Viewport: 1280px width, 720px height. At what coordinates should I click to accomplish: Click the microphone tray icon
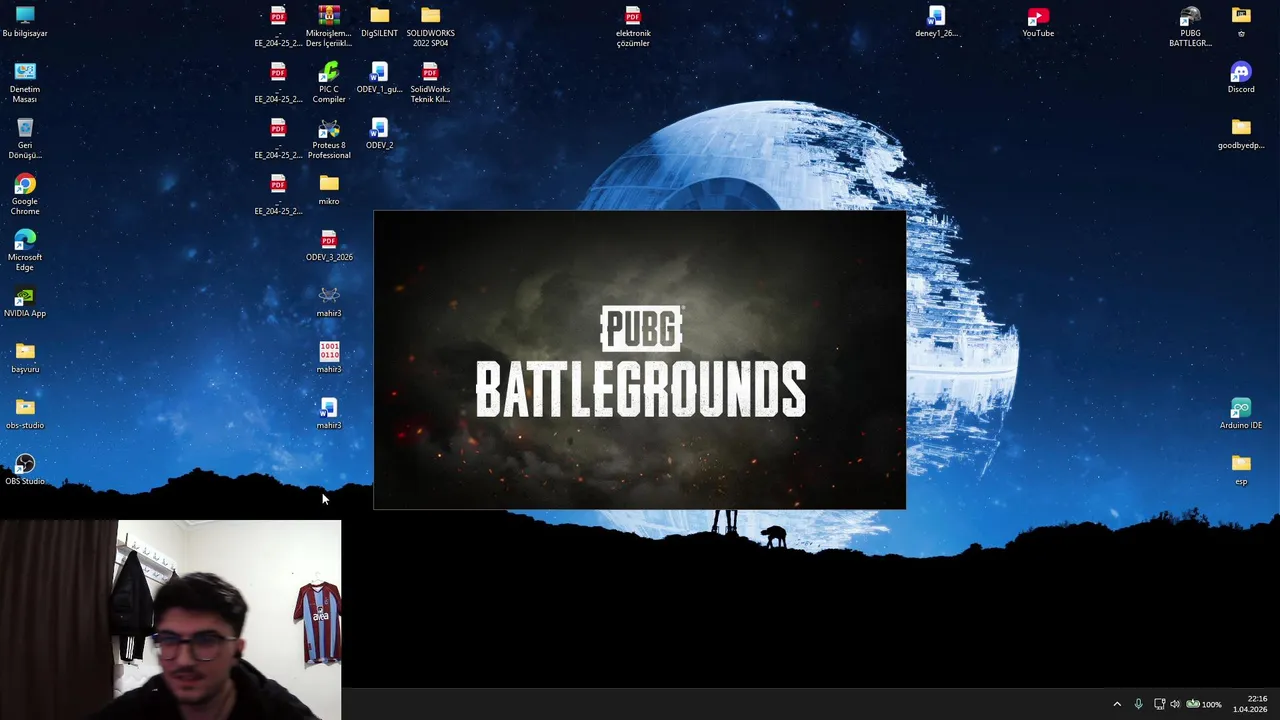(x=1138, y=704)
